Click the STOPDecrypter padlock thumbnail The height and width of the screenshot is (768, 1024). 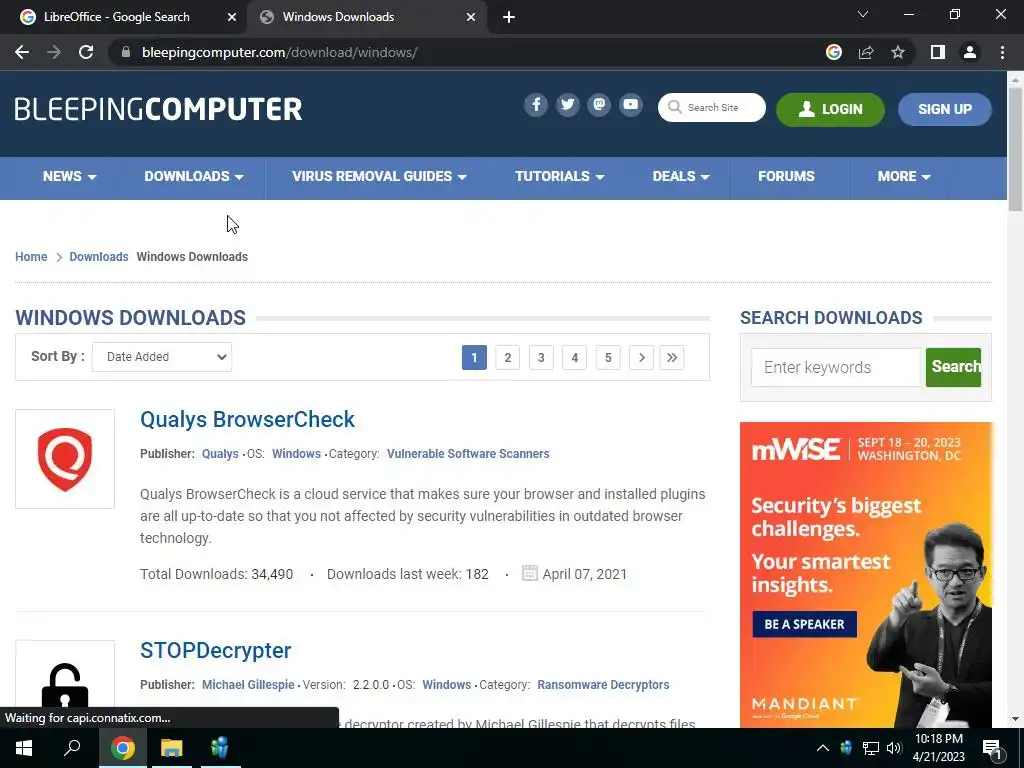click(65, 684)
